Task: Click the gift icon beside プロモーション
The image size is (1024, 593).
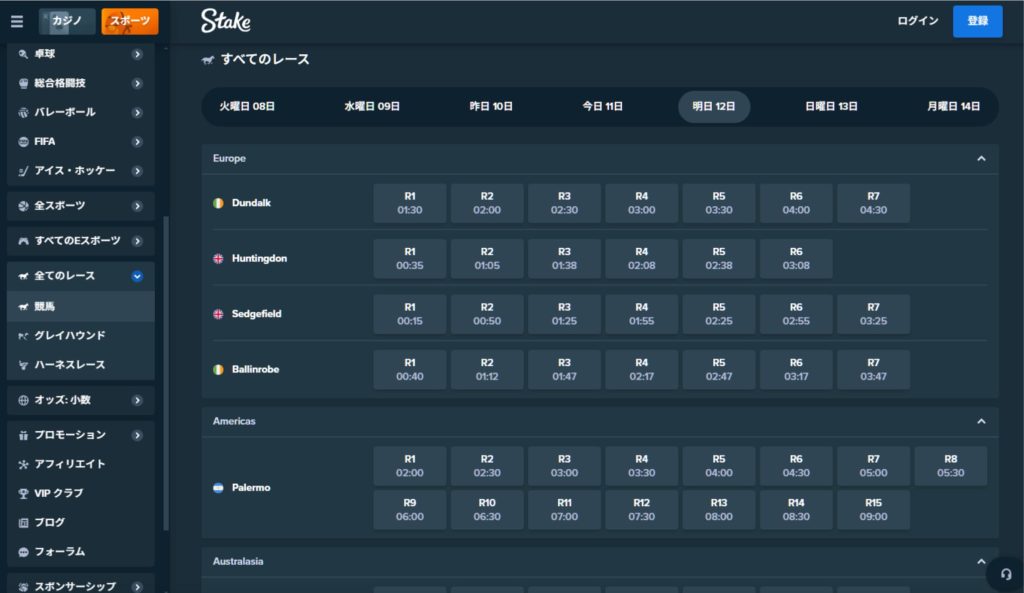Action: (x=24, y=435)
